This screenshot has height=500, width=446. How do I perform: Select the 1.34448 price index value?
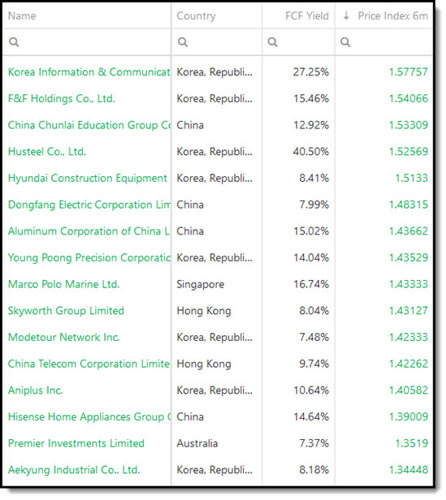coord(409,470)
